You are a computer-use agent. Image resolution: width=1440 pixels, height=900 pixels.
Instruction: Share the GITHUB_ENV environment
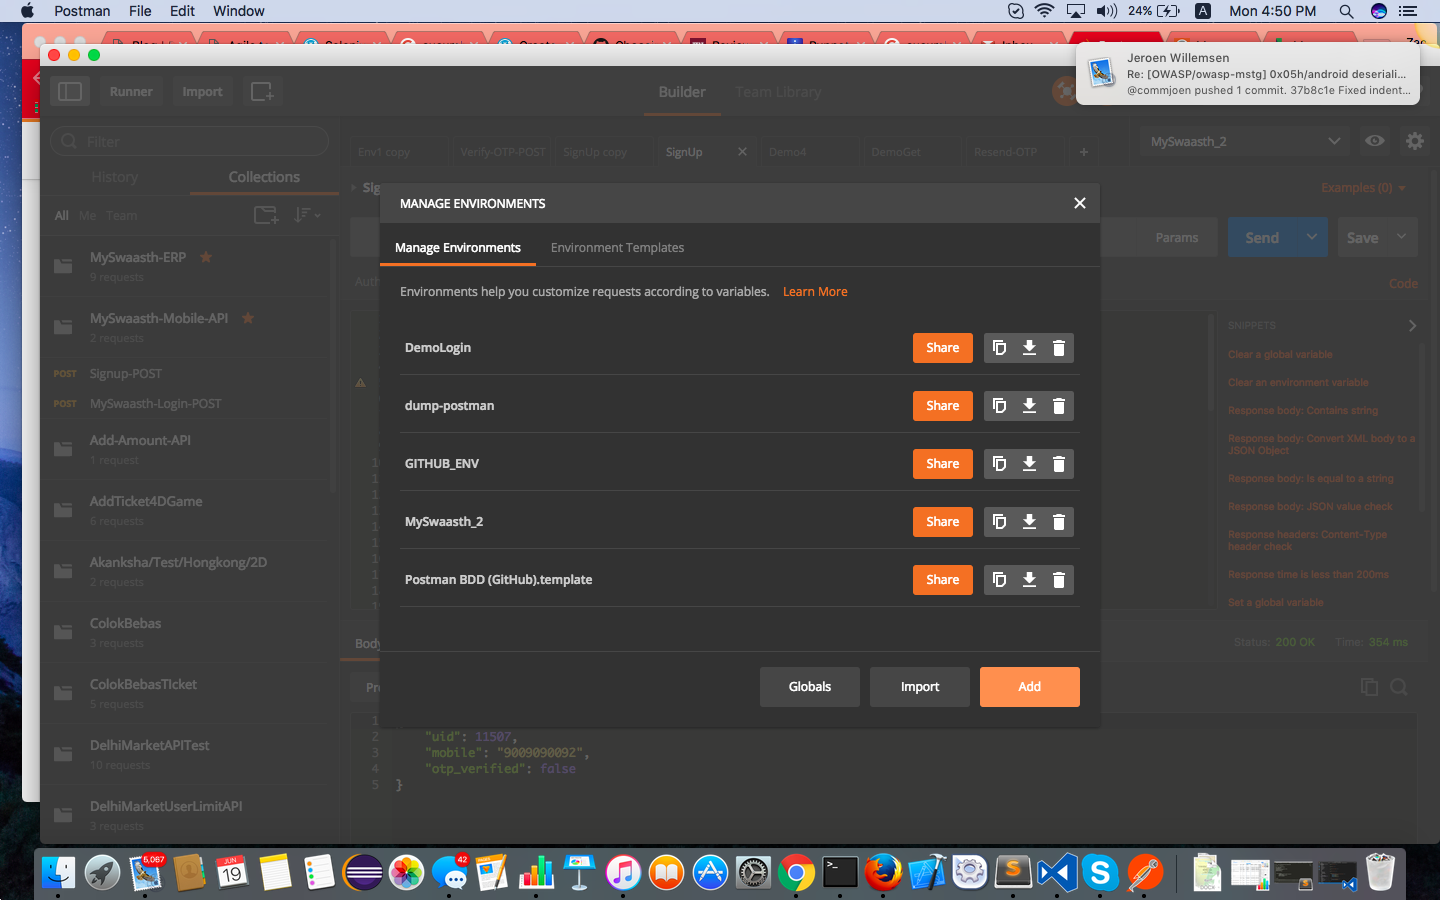click(943, 464)
